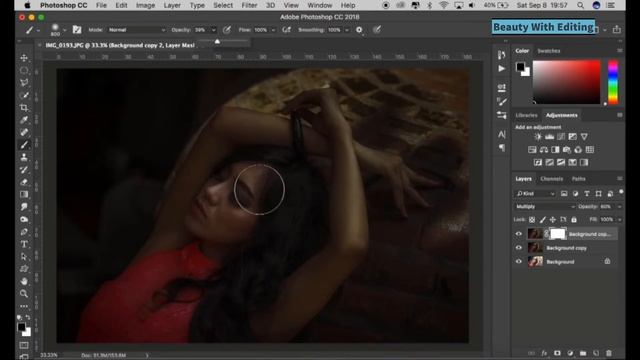Hide the Background layer
Image resolution: width=640 pixels, height=360 pixels.
click(519, 262)
